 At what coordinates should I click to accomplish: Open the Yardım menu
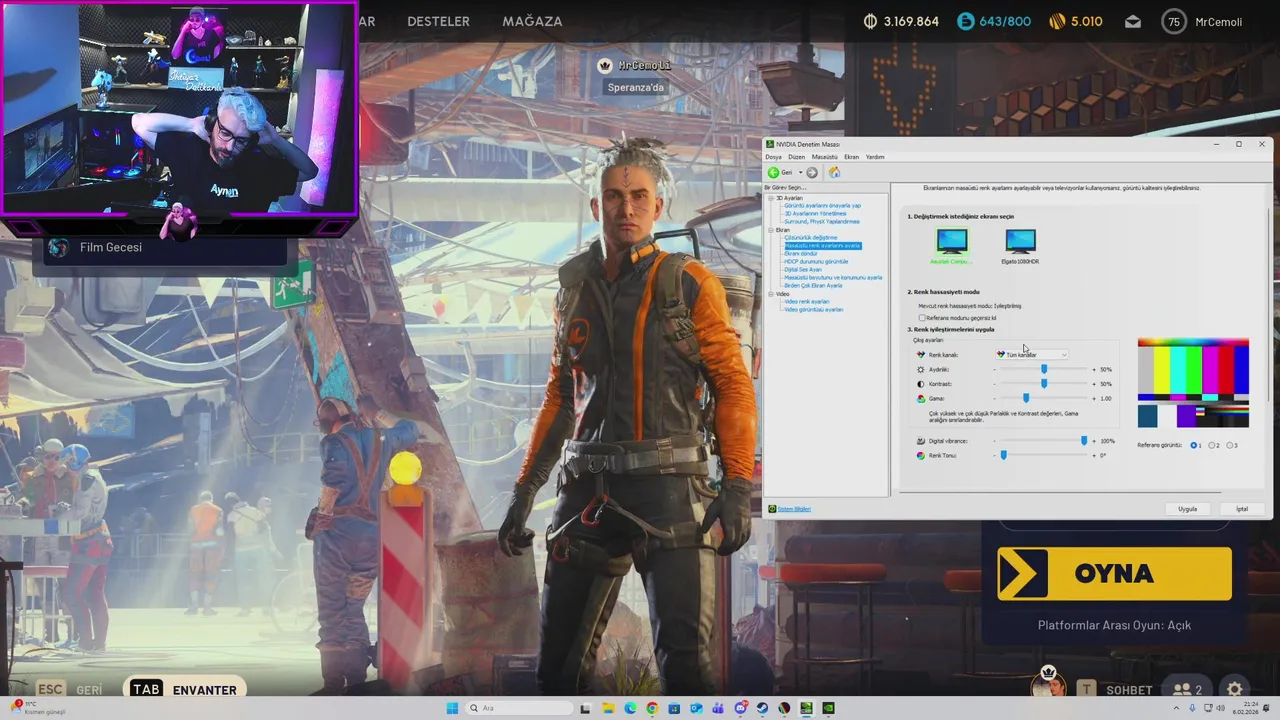(x=875, y=157)
